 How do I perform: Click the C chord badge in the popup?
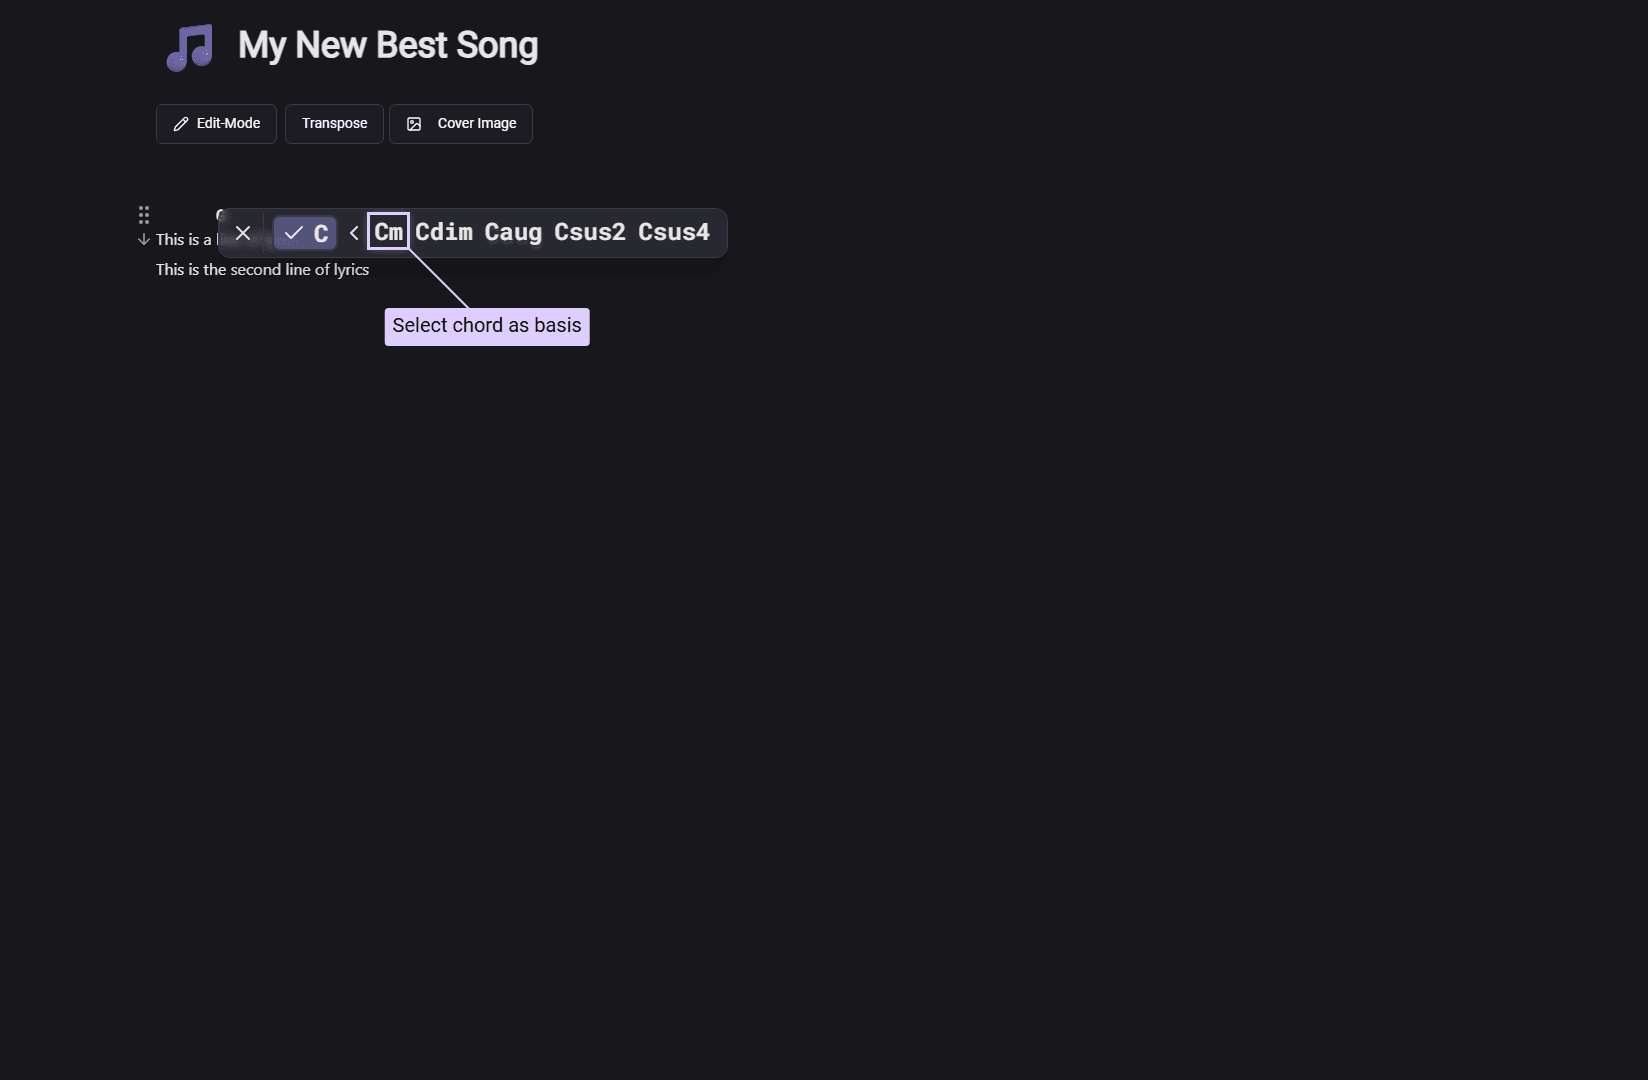(320, 233)
